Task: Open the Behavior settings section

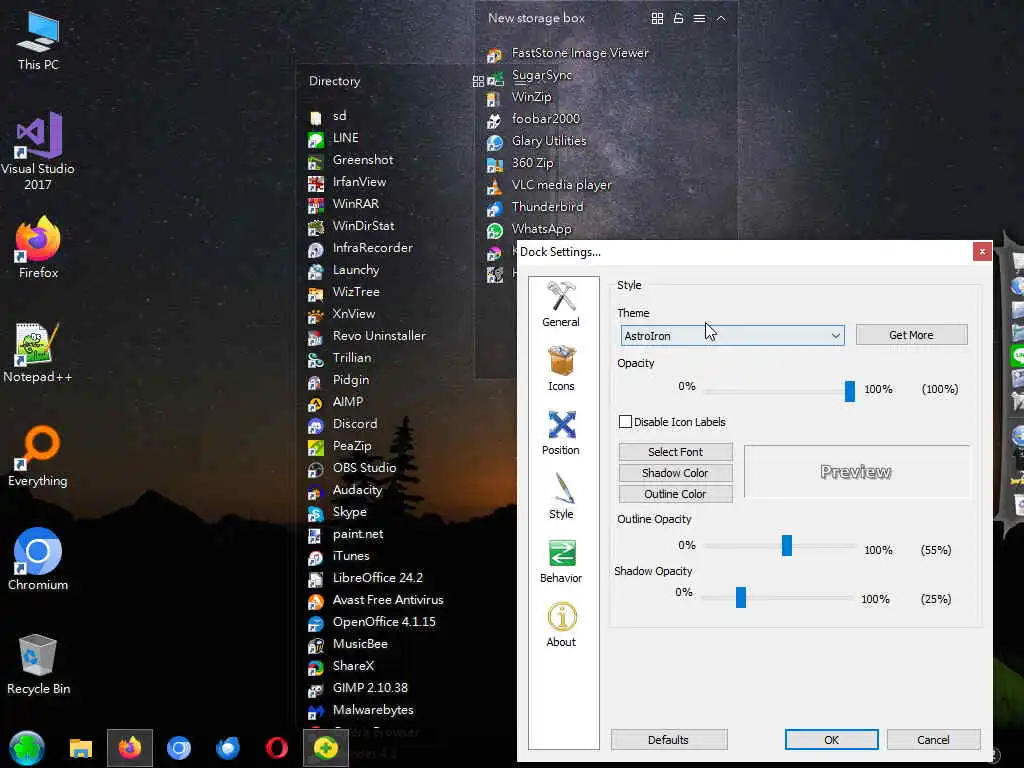Action: 561,560
